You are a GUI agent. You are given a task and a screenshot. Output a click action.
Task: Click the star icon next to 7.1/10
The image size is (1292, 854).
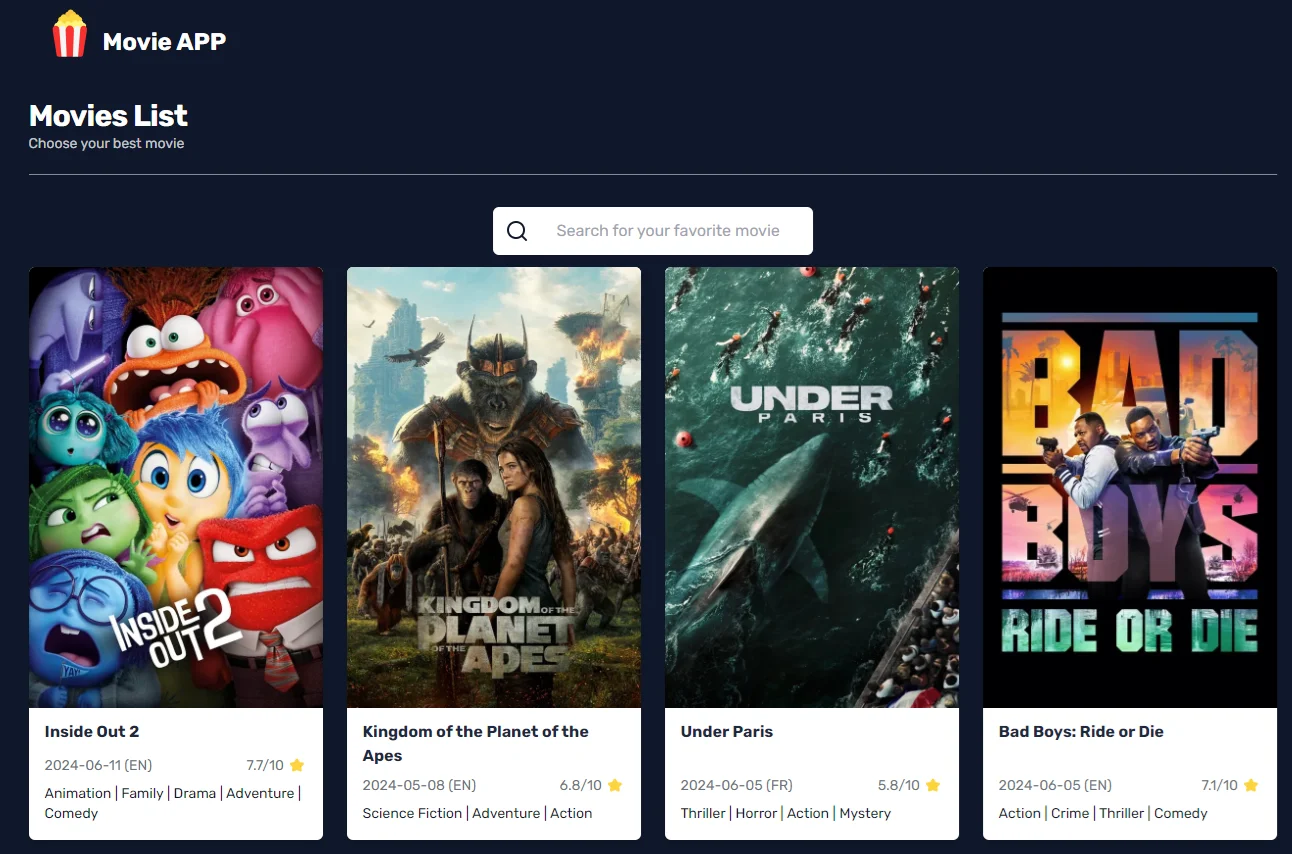[x=1251, y=785]
